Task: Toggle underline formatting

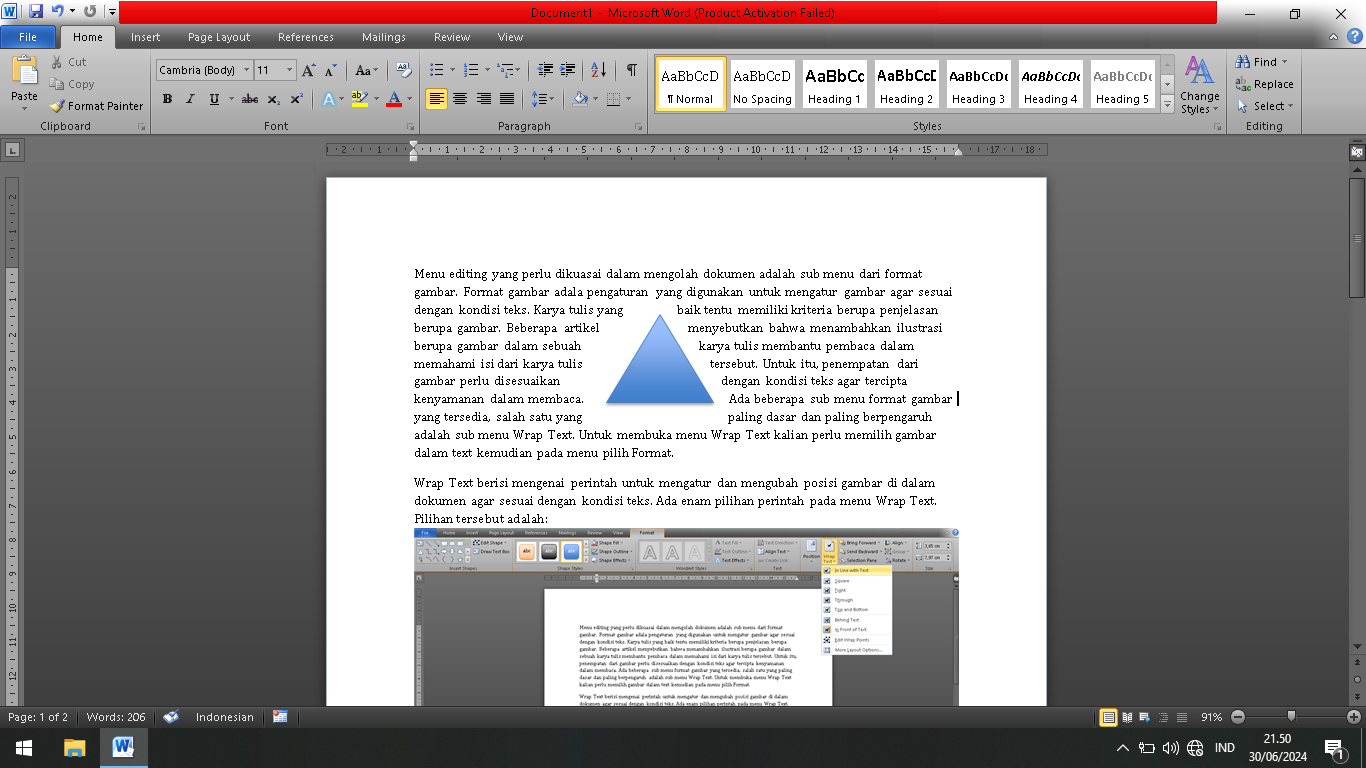Action: (x=212, y=98)
